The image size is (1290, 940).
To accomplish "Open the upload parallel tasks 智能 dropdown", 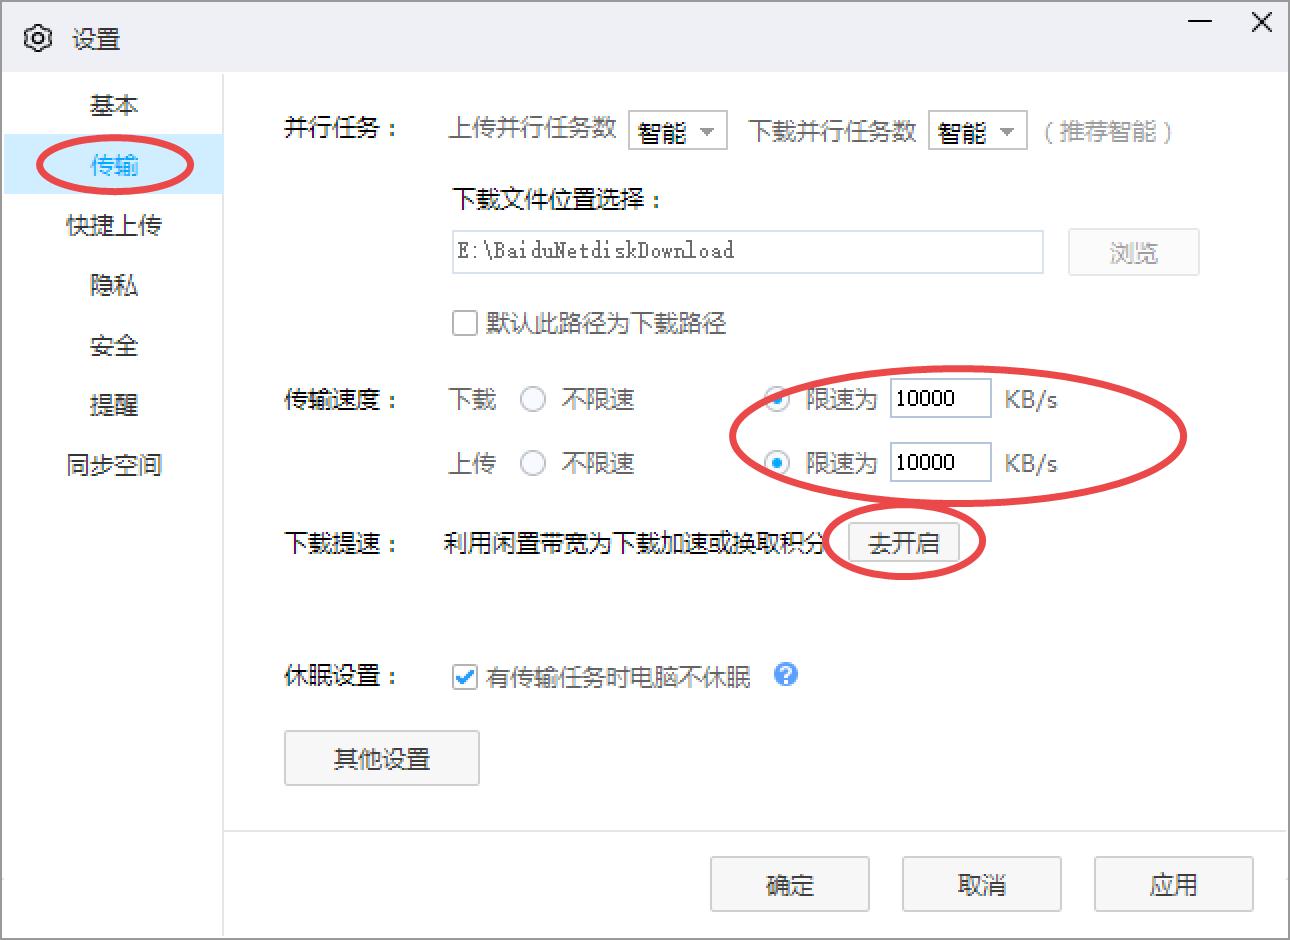I will [677, 130].
